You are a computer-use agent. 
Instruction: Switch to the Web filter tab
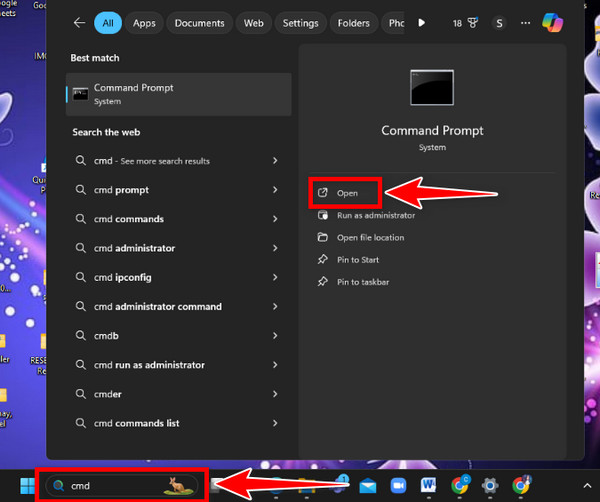[254, 23]
